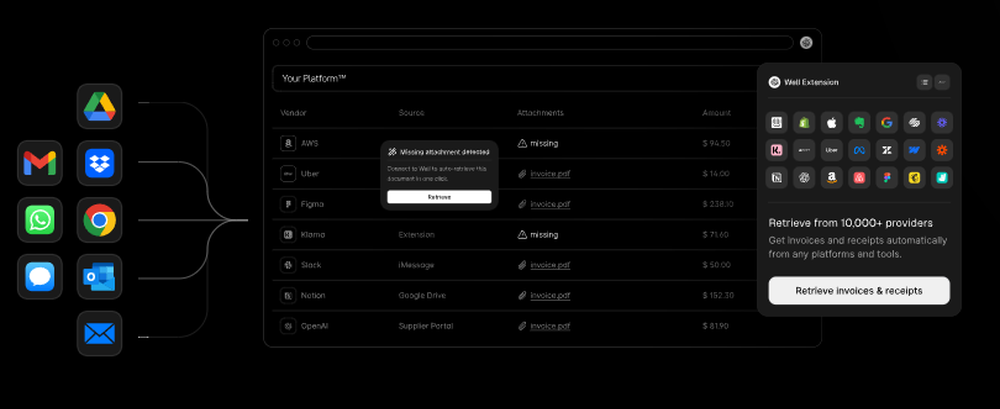Click the Supplier Portal source cell
This screenshot has height=409, width=1000.
click(x=425, y=326)
